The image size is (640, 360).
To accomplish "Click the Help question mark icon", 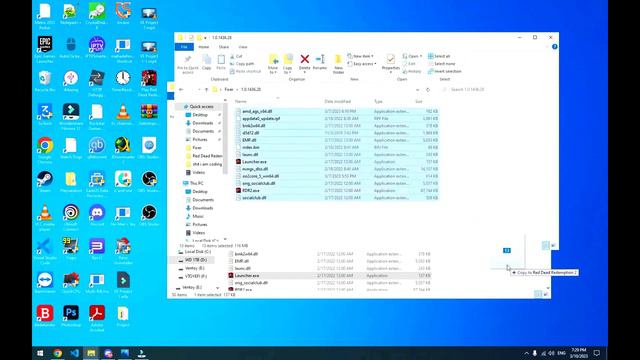I will 554,47.
